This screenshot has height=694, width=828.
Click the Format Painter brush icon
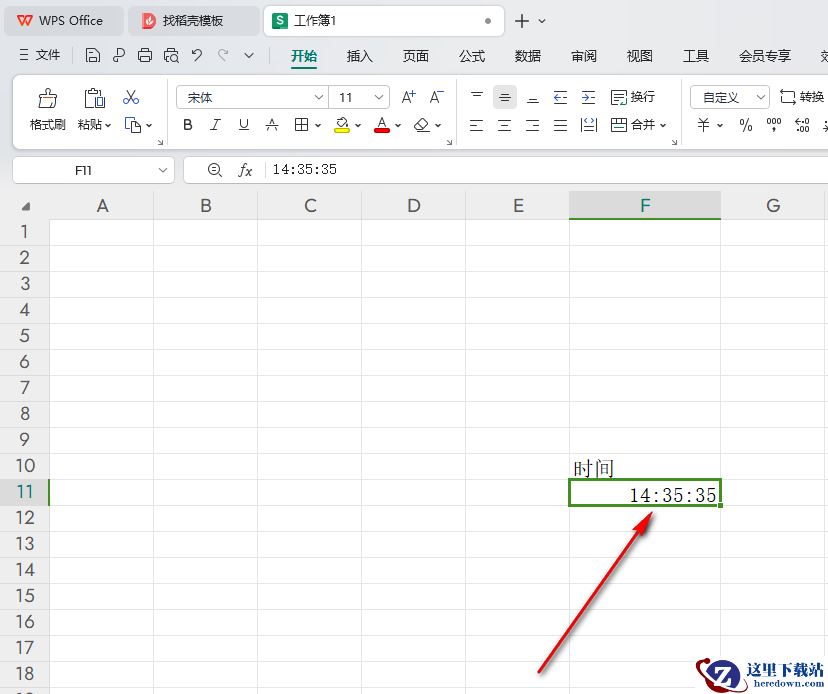coord(48,98)
